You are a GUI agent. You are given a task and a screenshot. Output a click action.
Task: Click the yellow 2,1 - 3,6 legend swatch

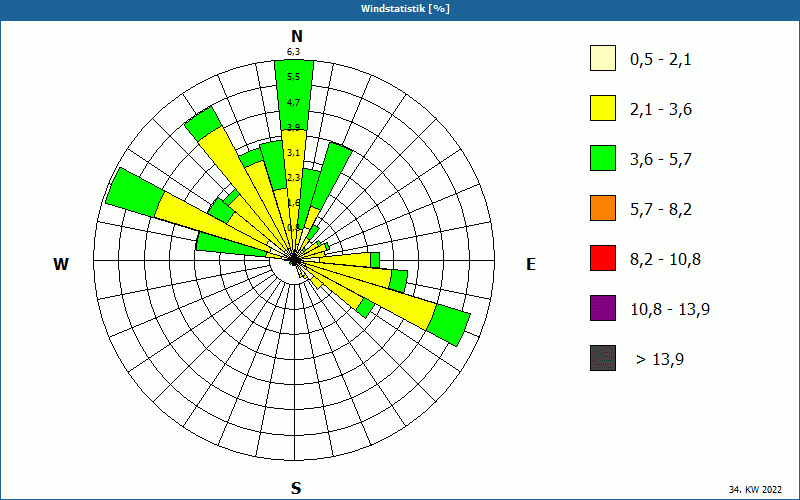click(603, 108)
